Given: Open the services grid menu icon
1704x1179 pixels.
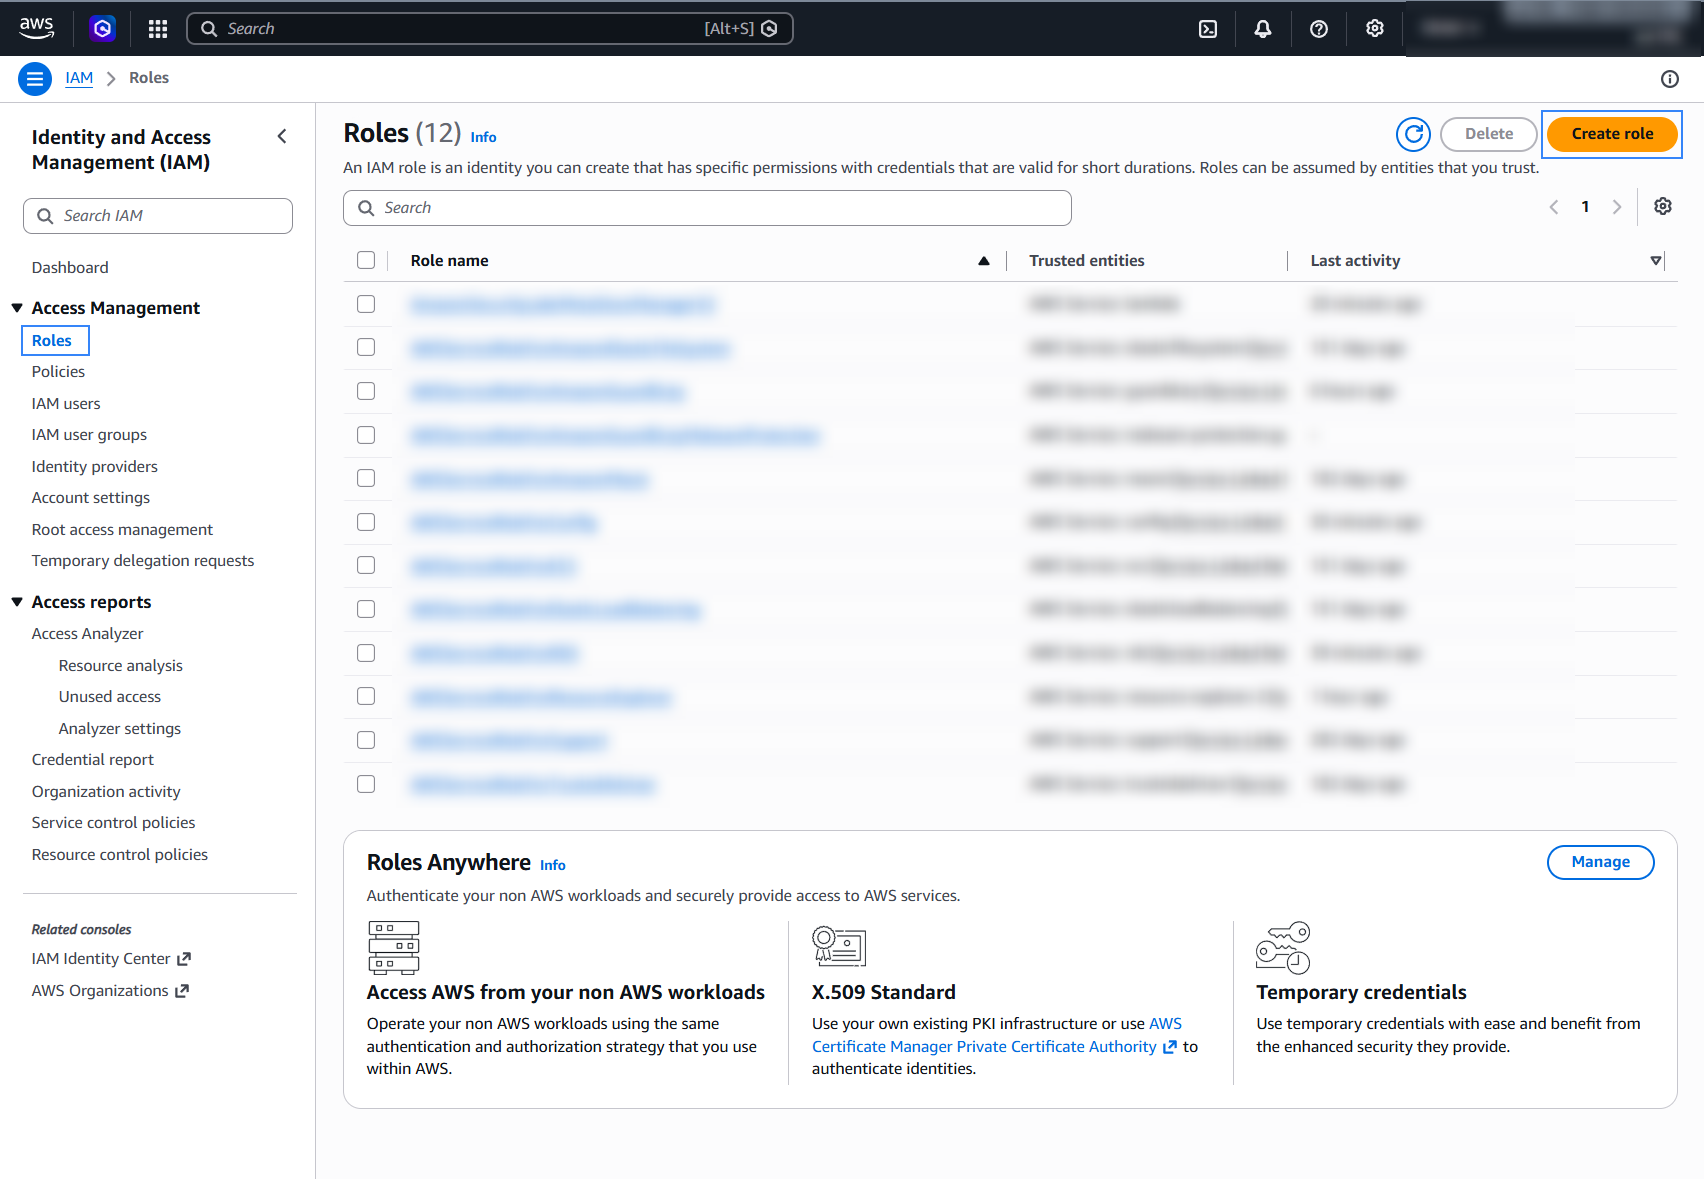Looking at the screenshot, I should click(x=158, y=29).
